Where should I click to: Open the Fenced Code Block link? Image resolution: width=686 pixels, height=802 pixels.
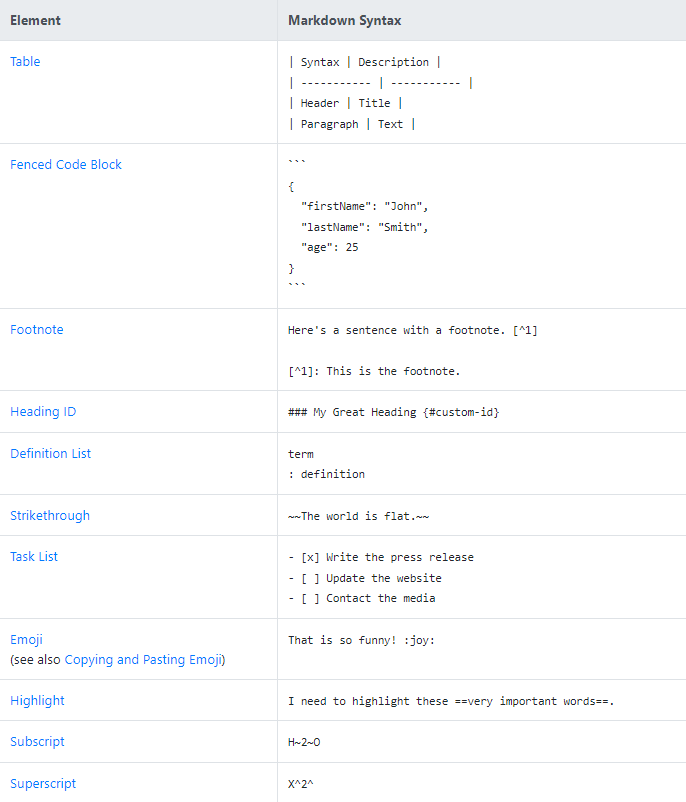[66, 165]
